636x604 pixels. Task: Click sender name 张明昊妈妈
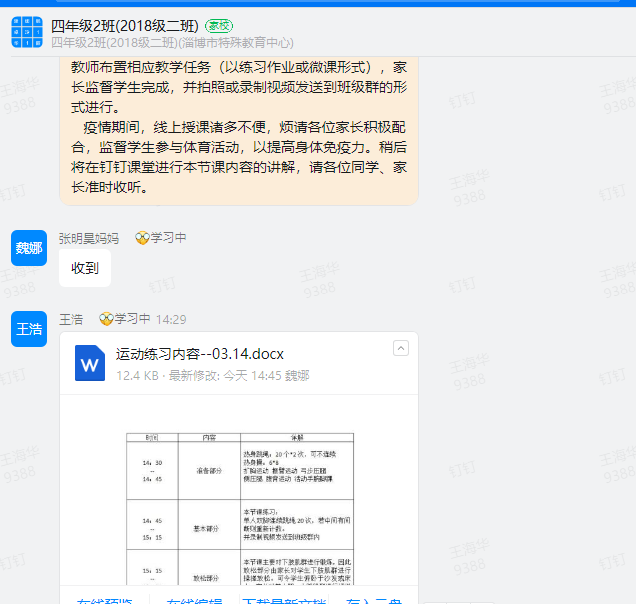(x=89, y=239)
